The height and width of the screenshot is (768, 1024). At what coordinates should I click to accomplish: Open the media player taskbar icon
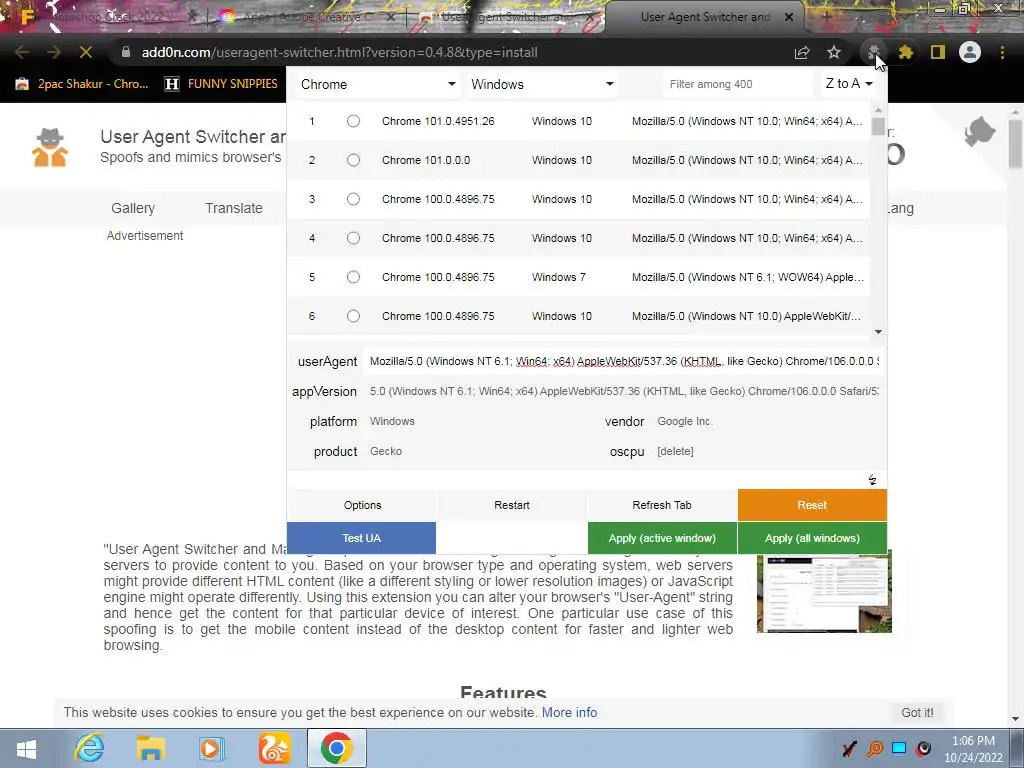[211, 748]
